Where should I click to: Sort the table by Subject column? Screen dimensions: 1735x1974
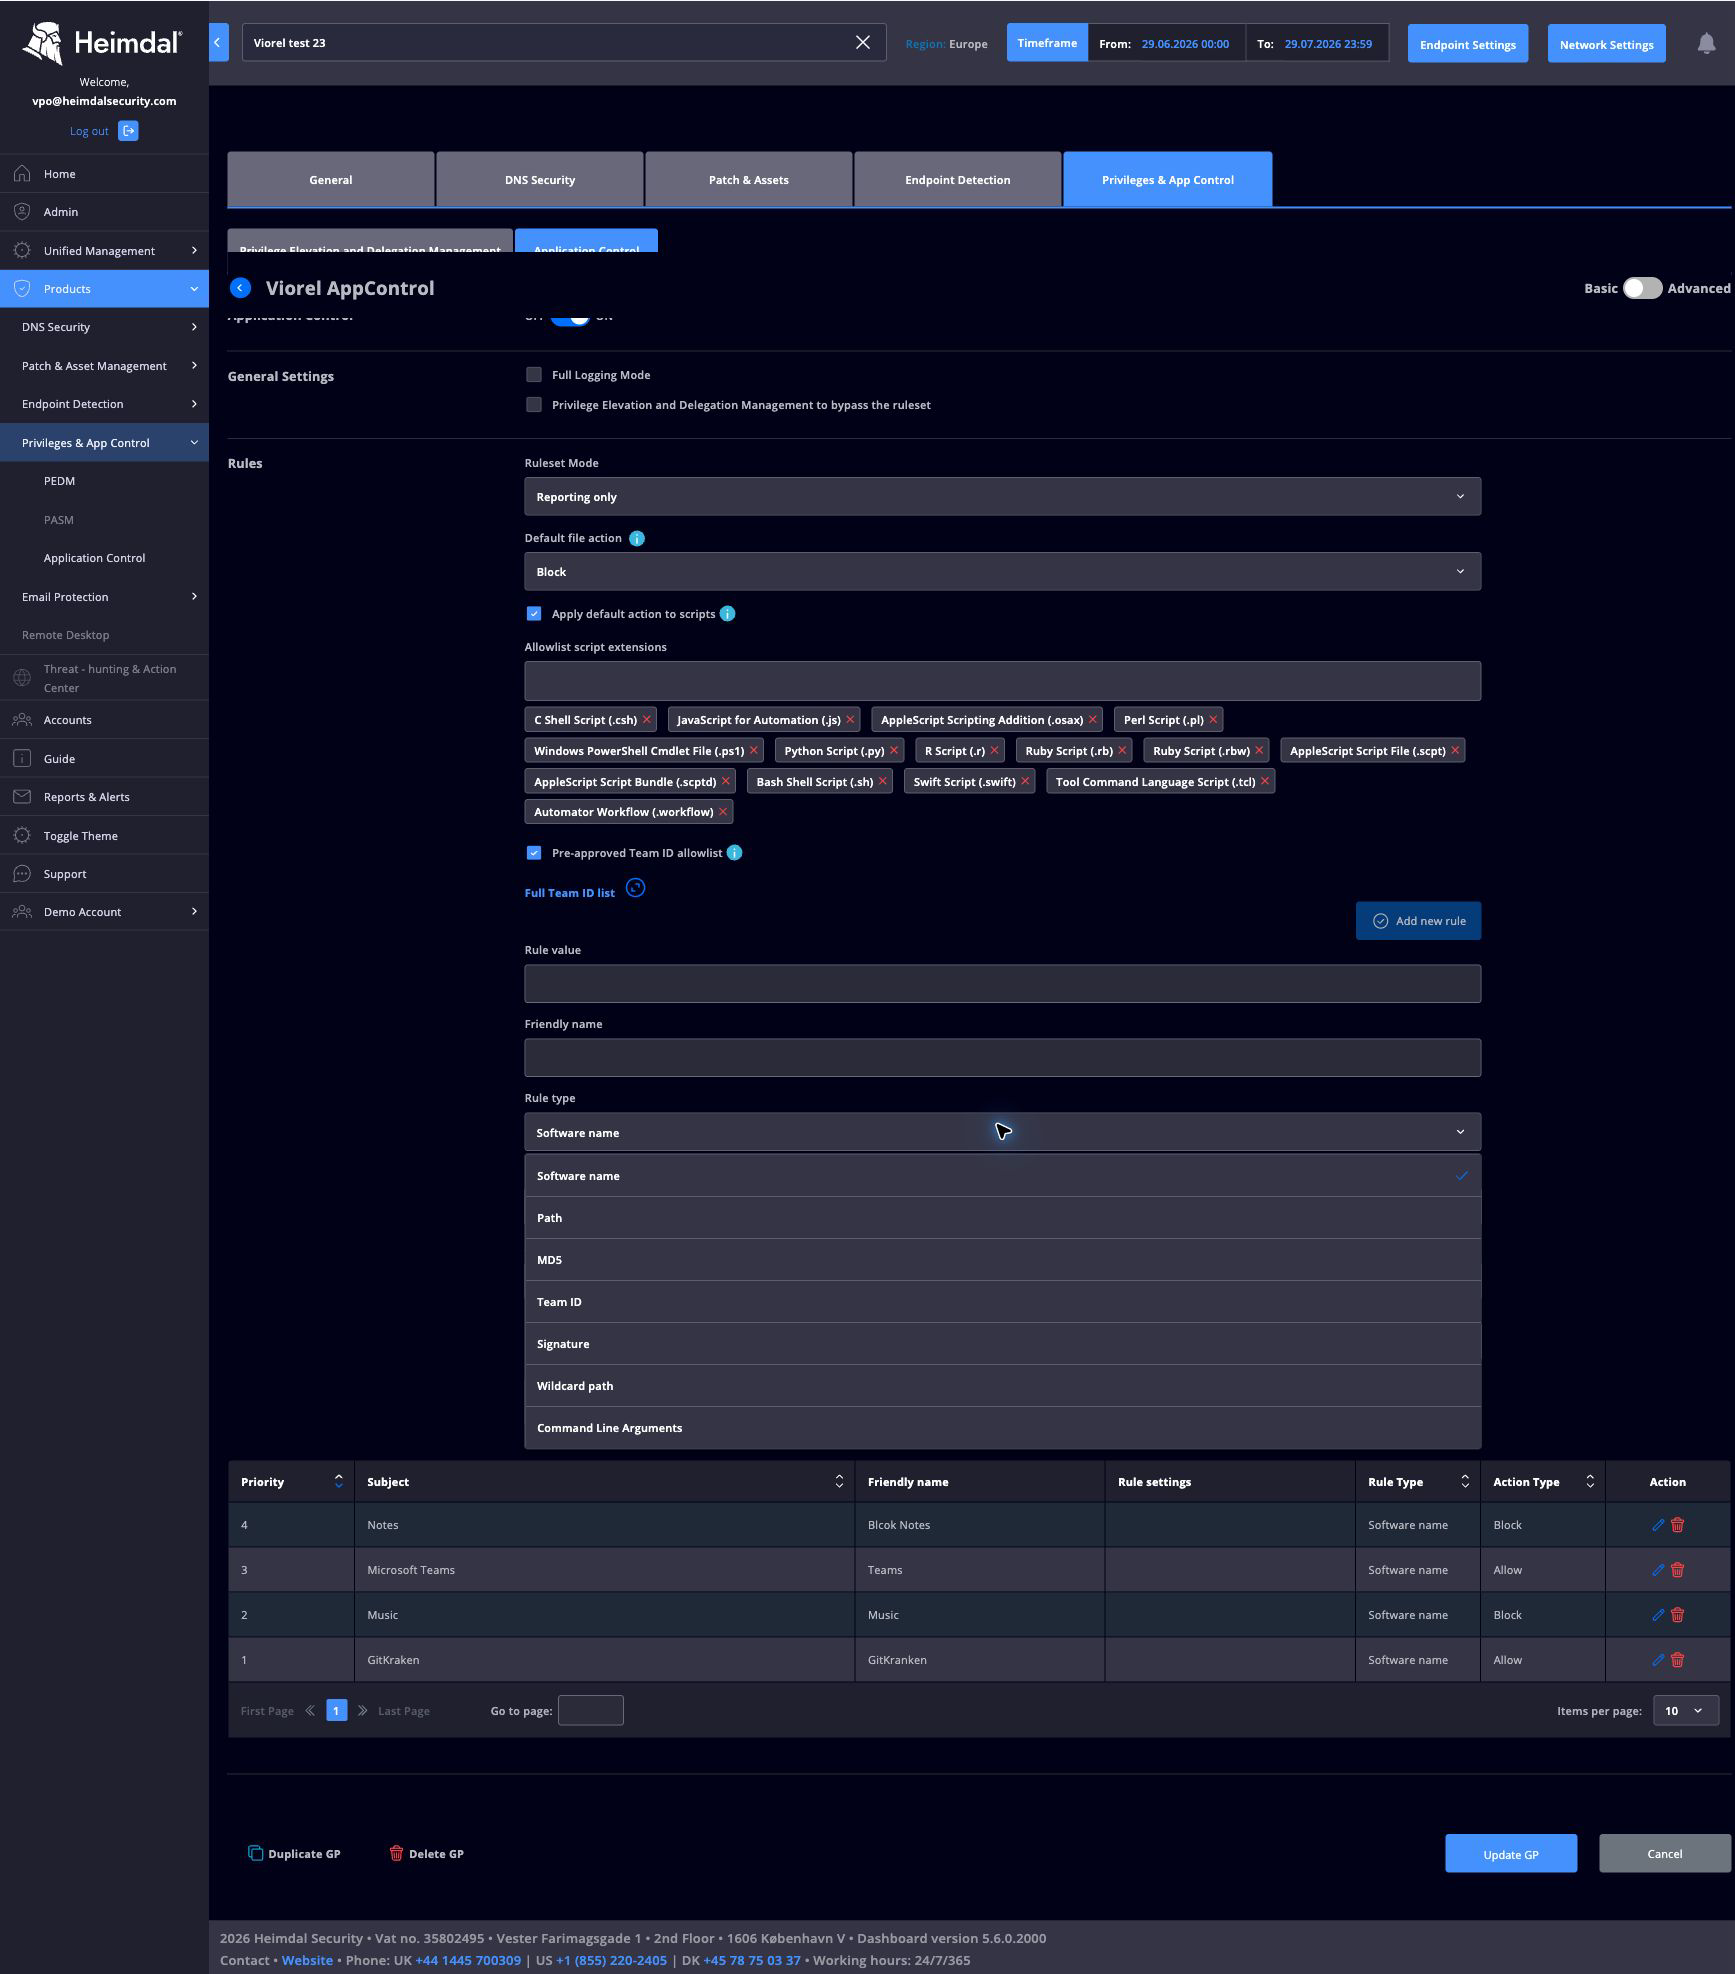point(839,1482)
